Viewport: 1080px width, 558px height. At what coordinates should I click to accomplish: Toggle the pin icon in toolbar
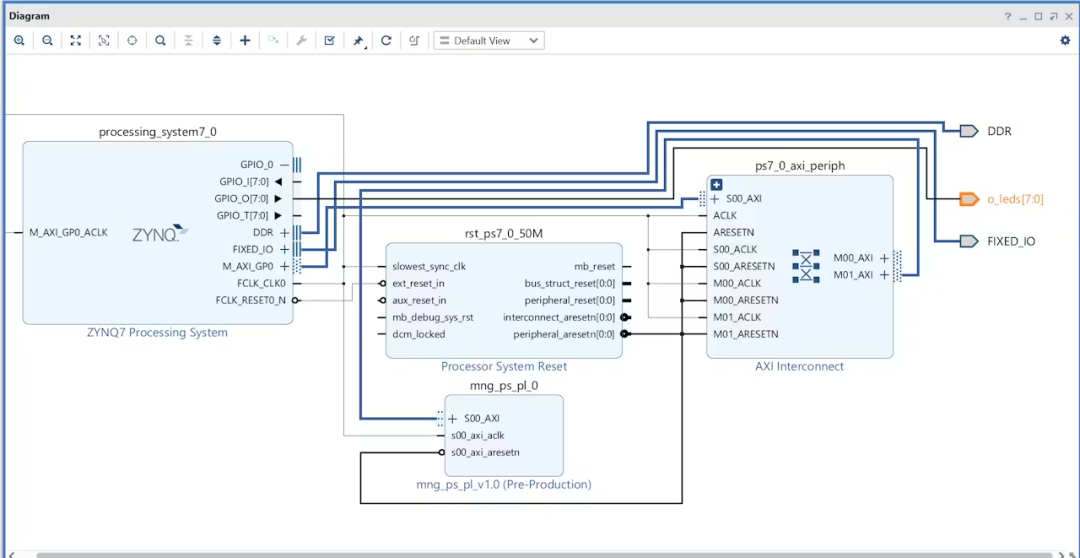[358, 41]
